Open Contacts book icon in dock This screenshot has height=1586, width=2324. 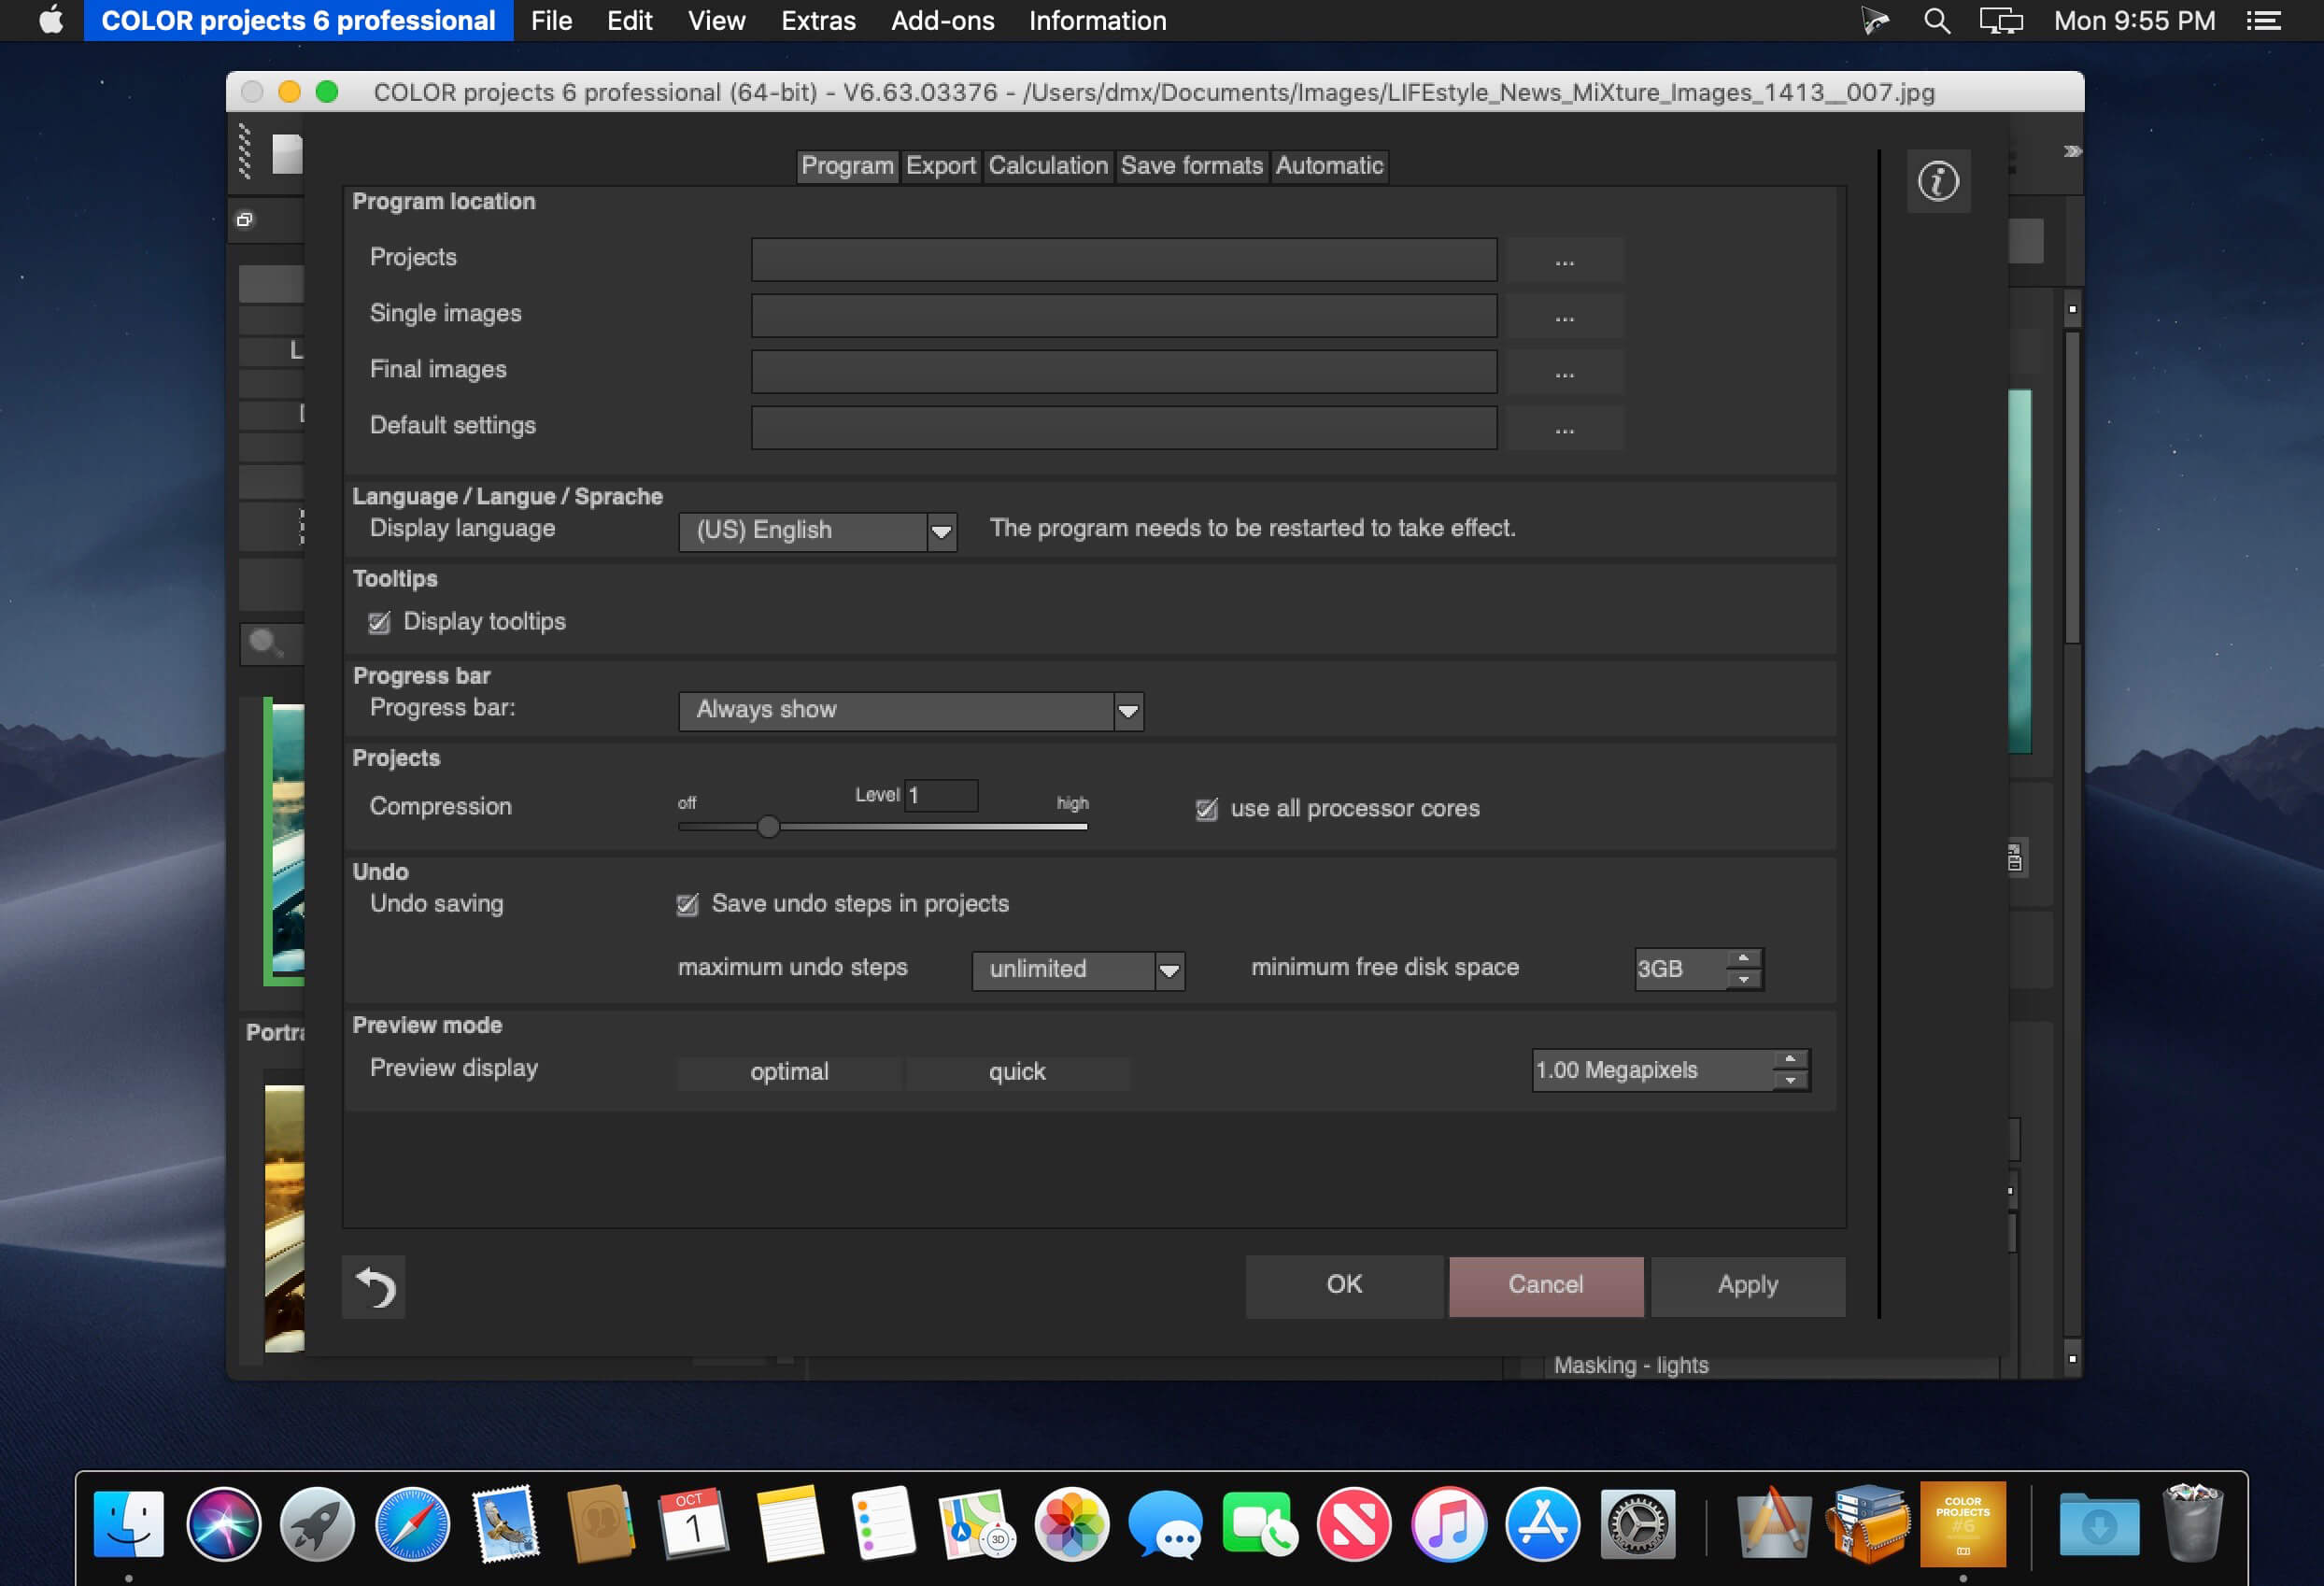600,1524
